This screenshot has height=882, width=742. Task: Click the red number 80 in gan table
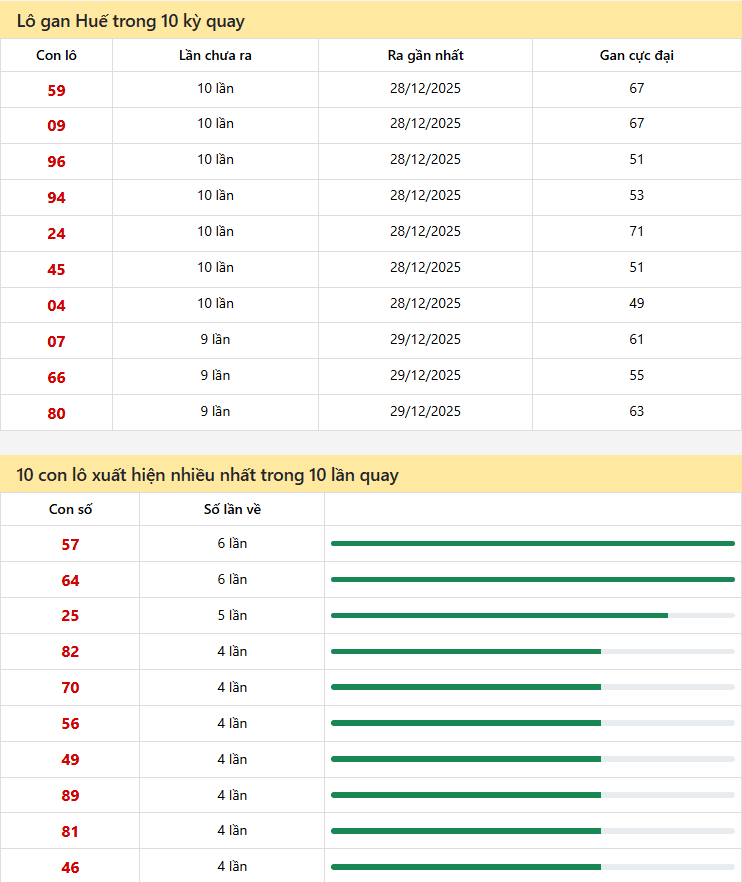tap(56, 414)
